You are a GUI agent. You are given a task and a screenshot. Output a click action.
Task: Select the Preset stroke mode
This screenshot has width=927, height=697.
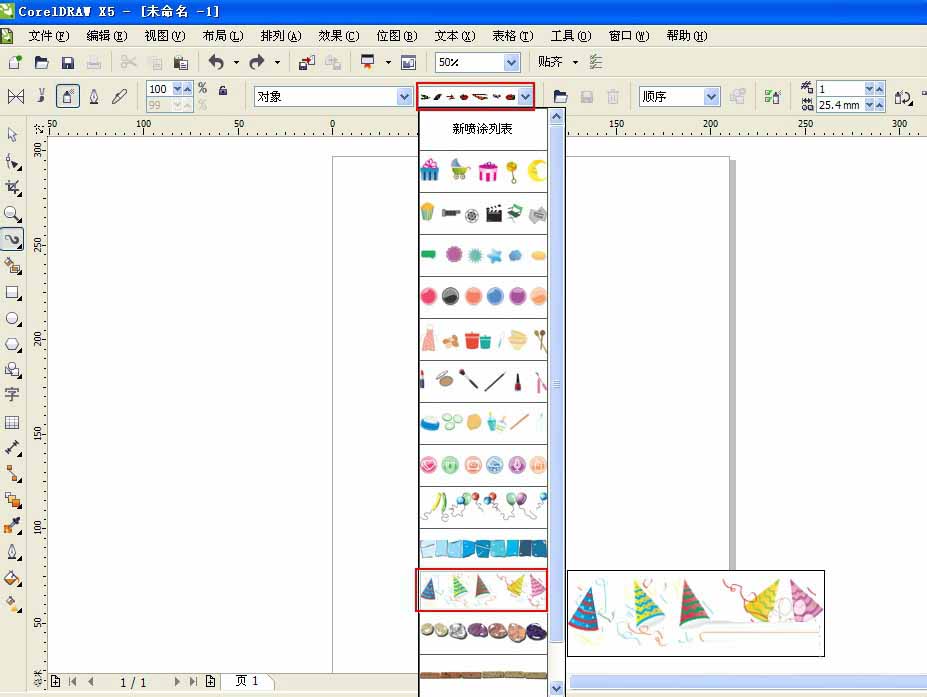(16, 96)
